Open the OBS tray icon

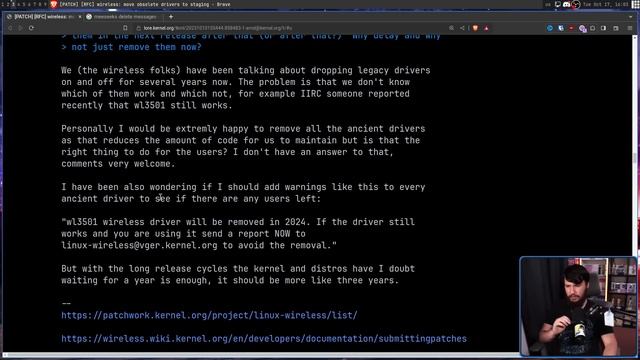click(576, 4)
